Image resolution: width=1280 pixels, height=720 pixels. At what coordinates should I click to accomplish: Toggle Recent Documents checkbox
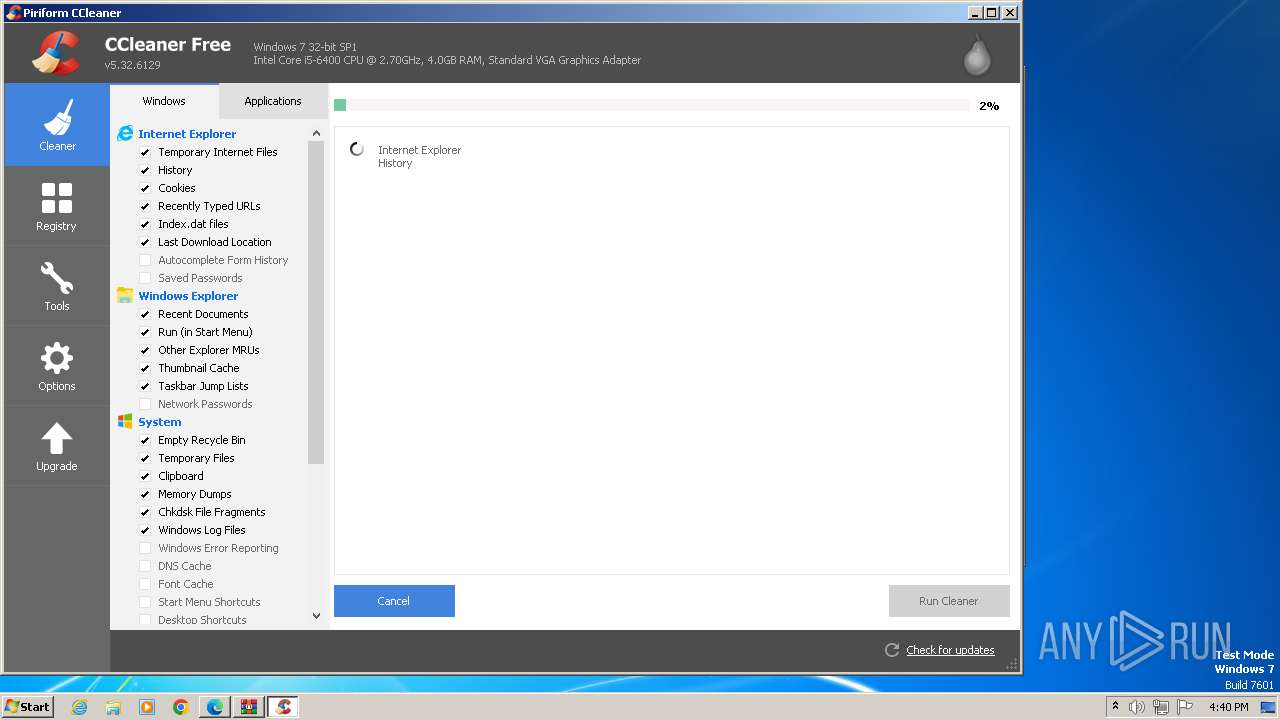pos(145,314)
